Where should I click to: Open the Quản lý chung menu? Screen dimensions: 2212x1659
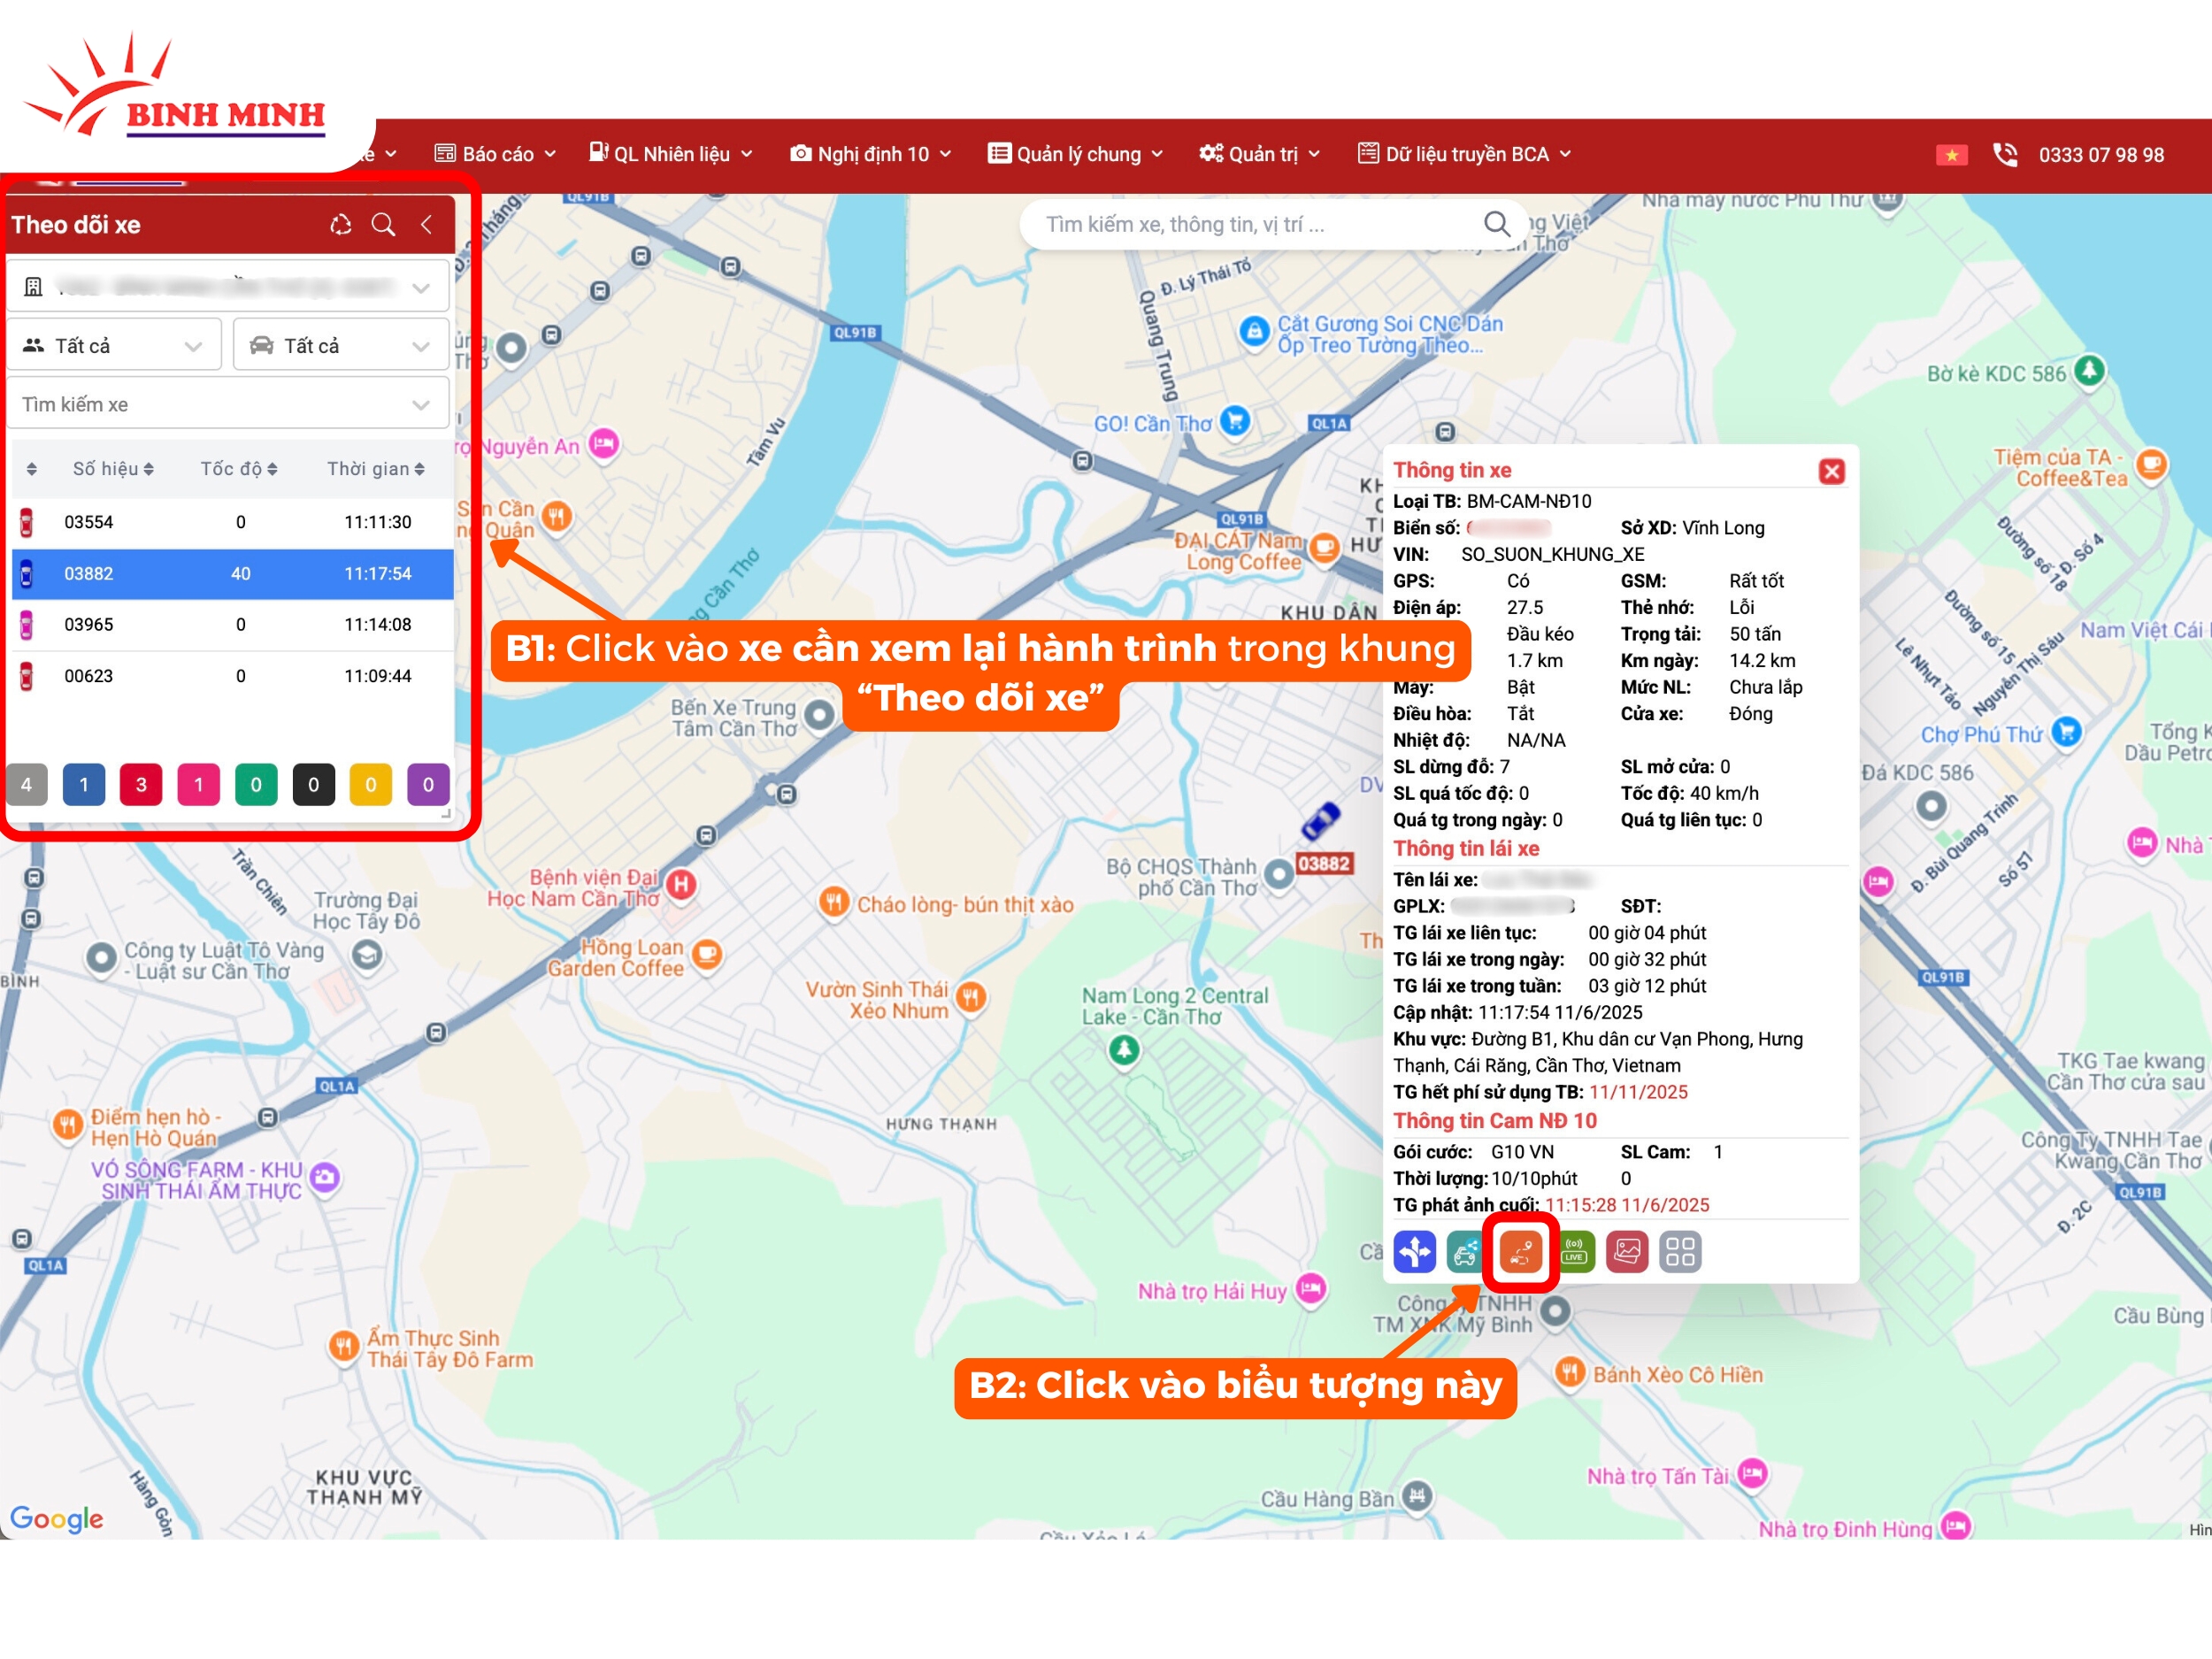click(1076, 154)
